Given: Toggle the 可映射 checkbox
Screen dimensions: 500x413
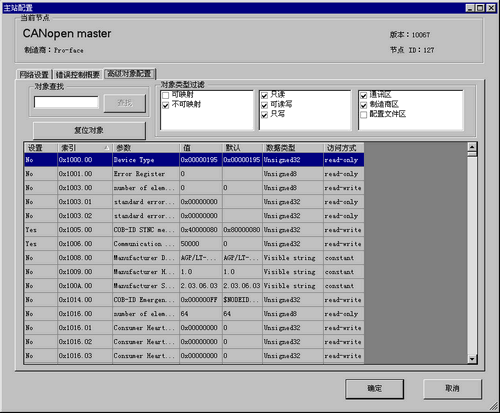Looking at the screenshot, I should click(x=165, y=95).
